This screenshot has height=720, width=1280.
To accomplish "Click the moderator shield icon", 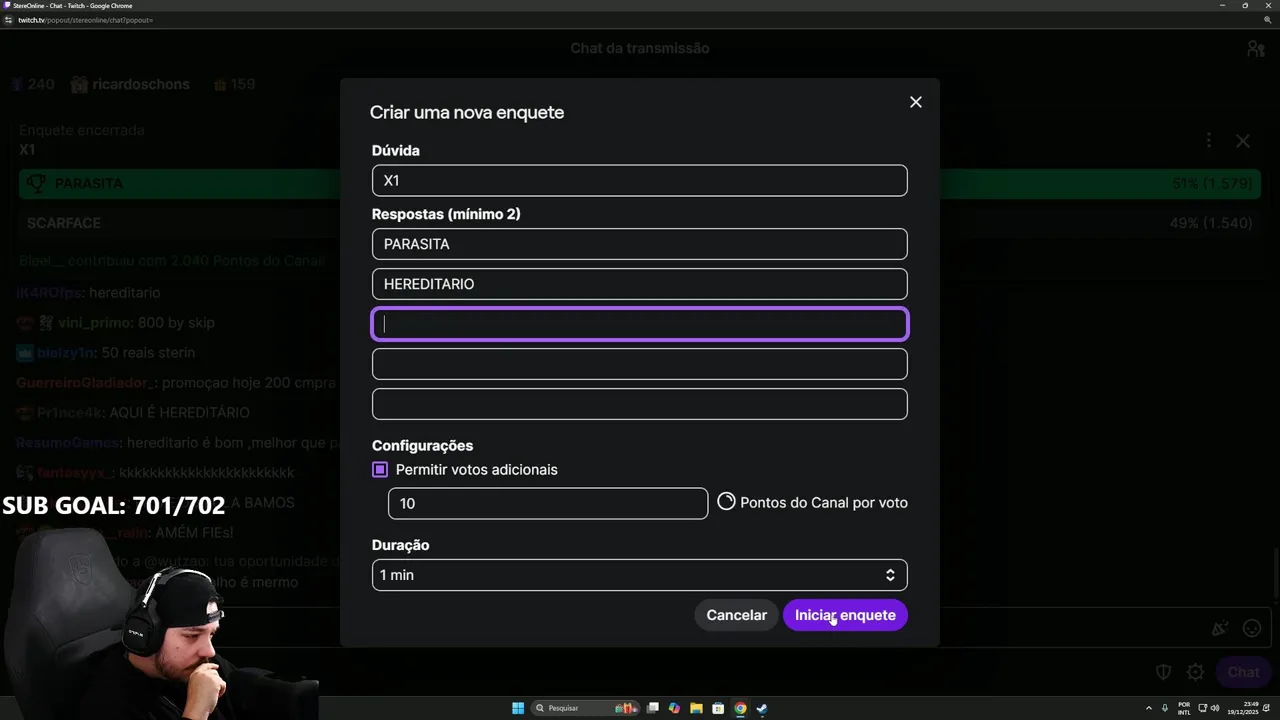I will click(1164, 672).
